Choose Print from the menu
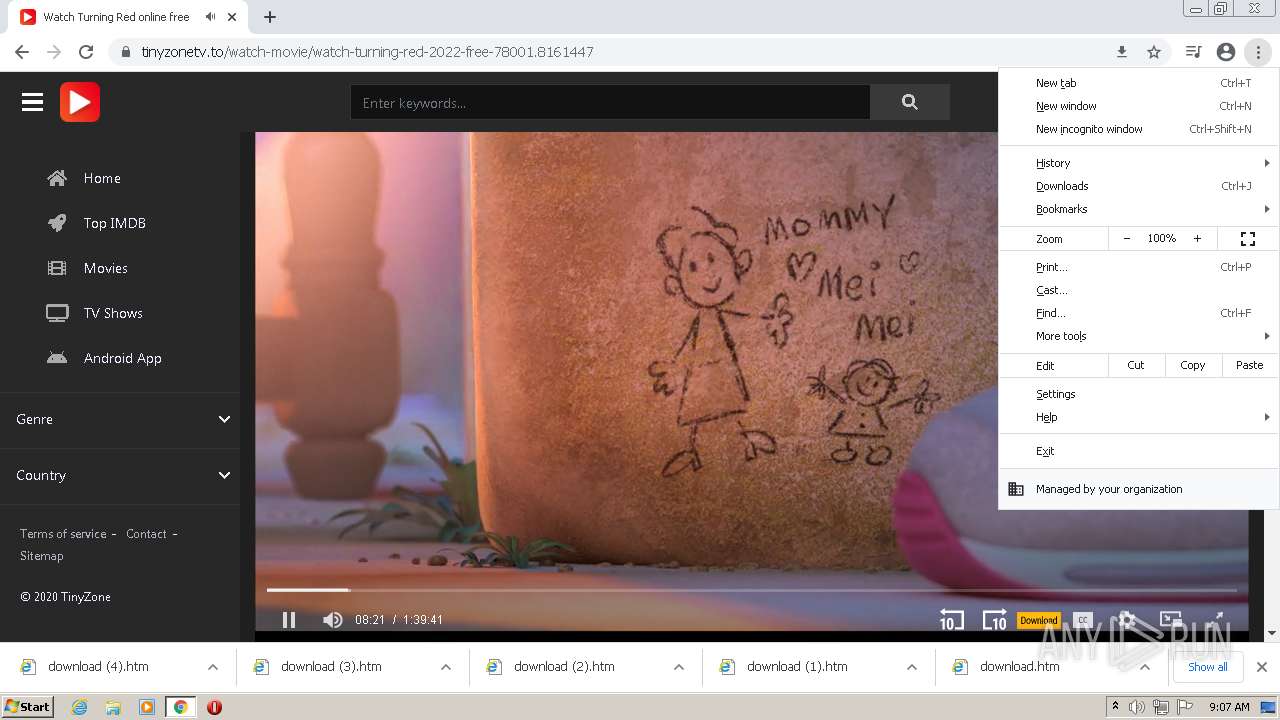1280x720 pixels. click(x=1139, y=267)
